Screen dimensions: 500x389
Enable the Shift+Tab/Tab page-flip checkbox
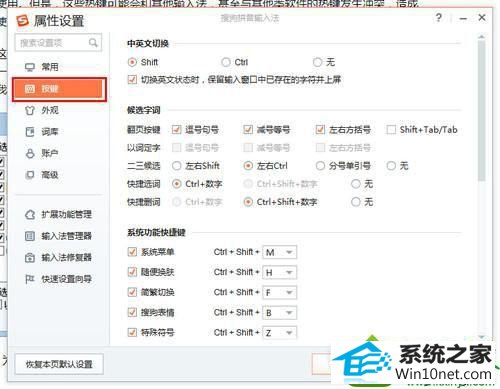click(x=391, y=129)
